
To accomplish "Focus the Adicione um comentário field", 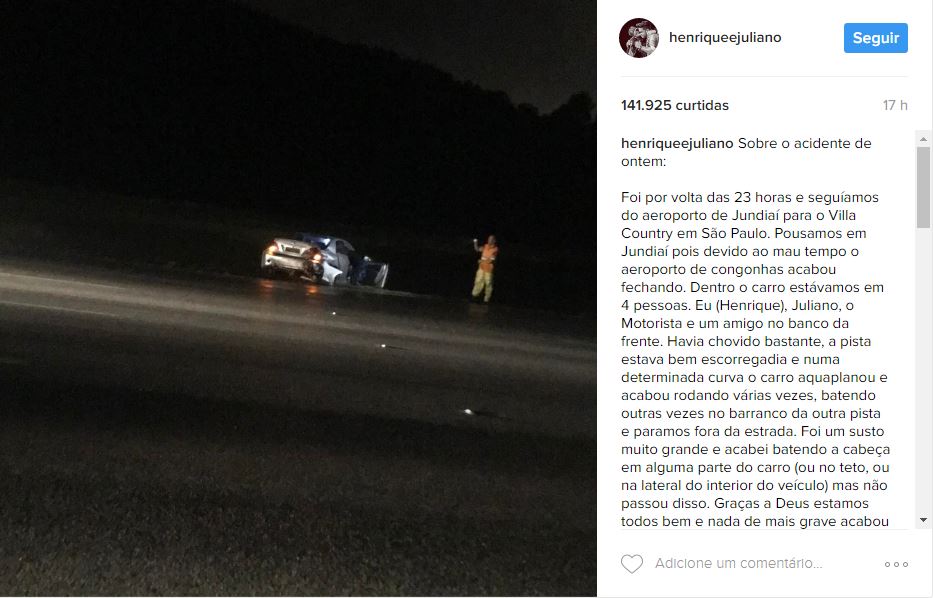I will [x=738, y=563].
